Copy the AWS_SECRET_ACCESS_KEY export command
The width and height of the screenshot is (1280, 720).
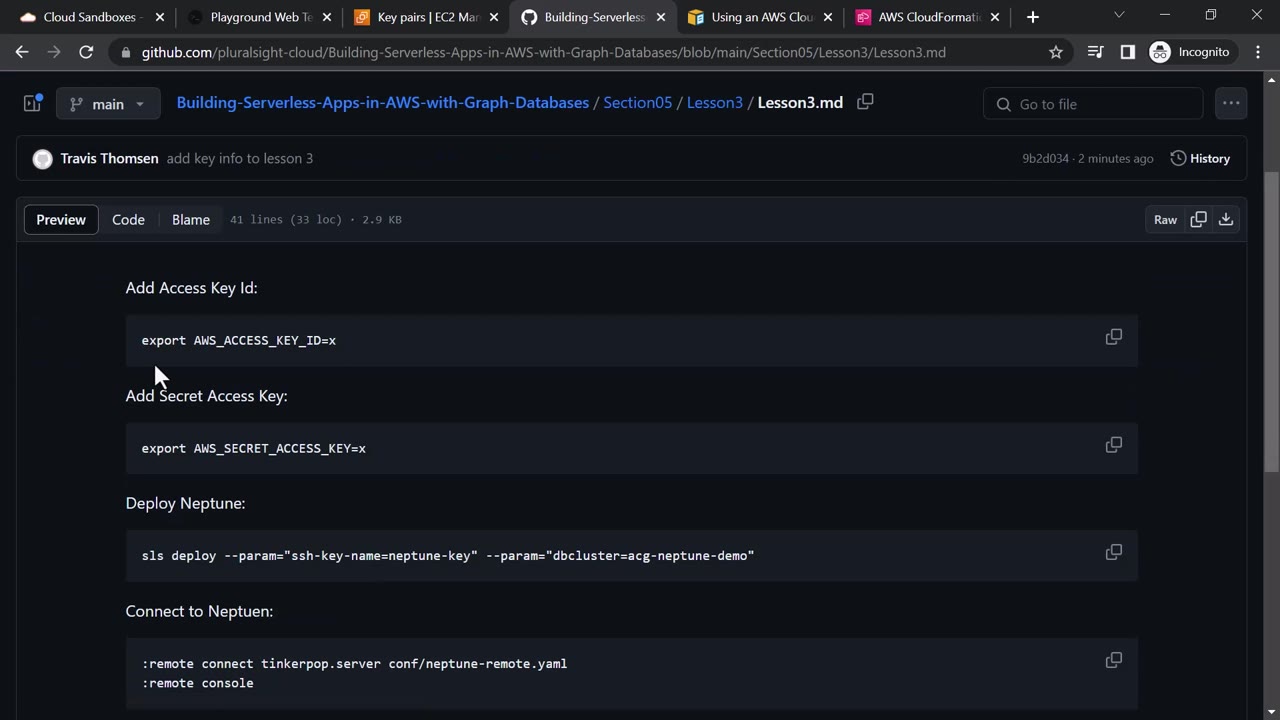[x=1113, y=445]
